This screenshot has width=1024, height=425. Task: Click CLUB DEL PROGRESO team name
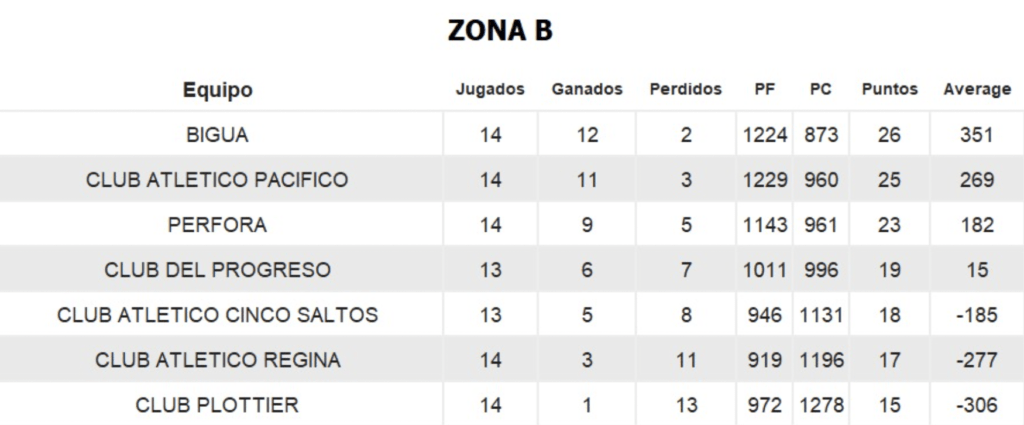217,270
